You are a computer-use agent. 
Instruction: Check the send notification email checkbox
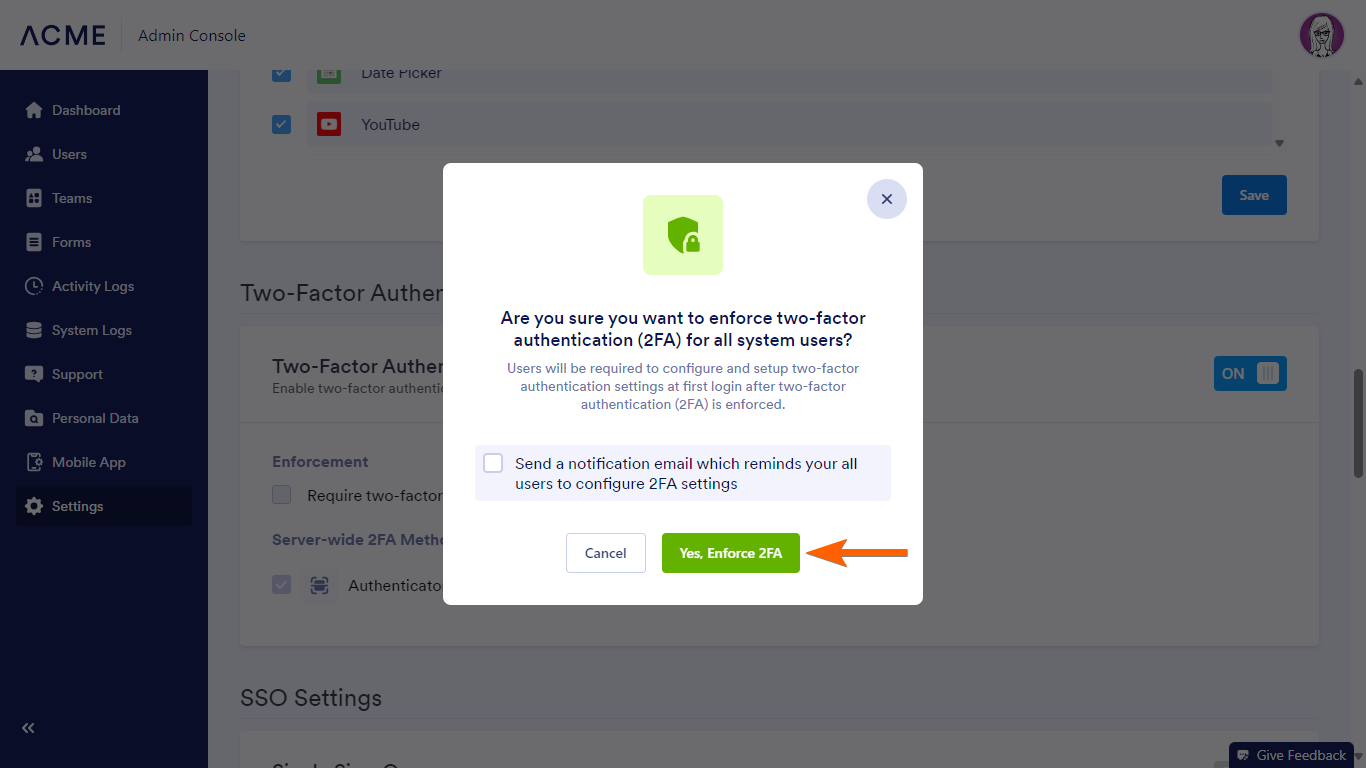pos(493,463)
